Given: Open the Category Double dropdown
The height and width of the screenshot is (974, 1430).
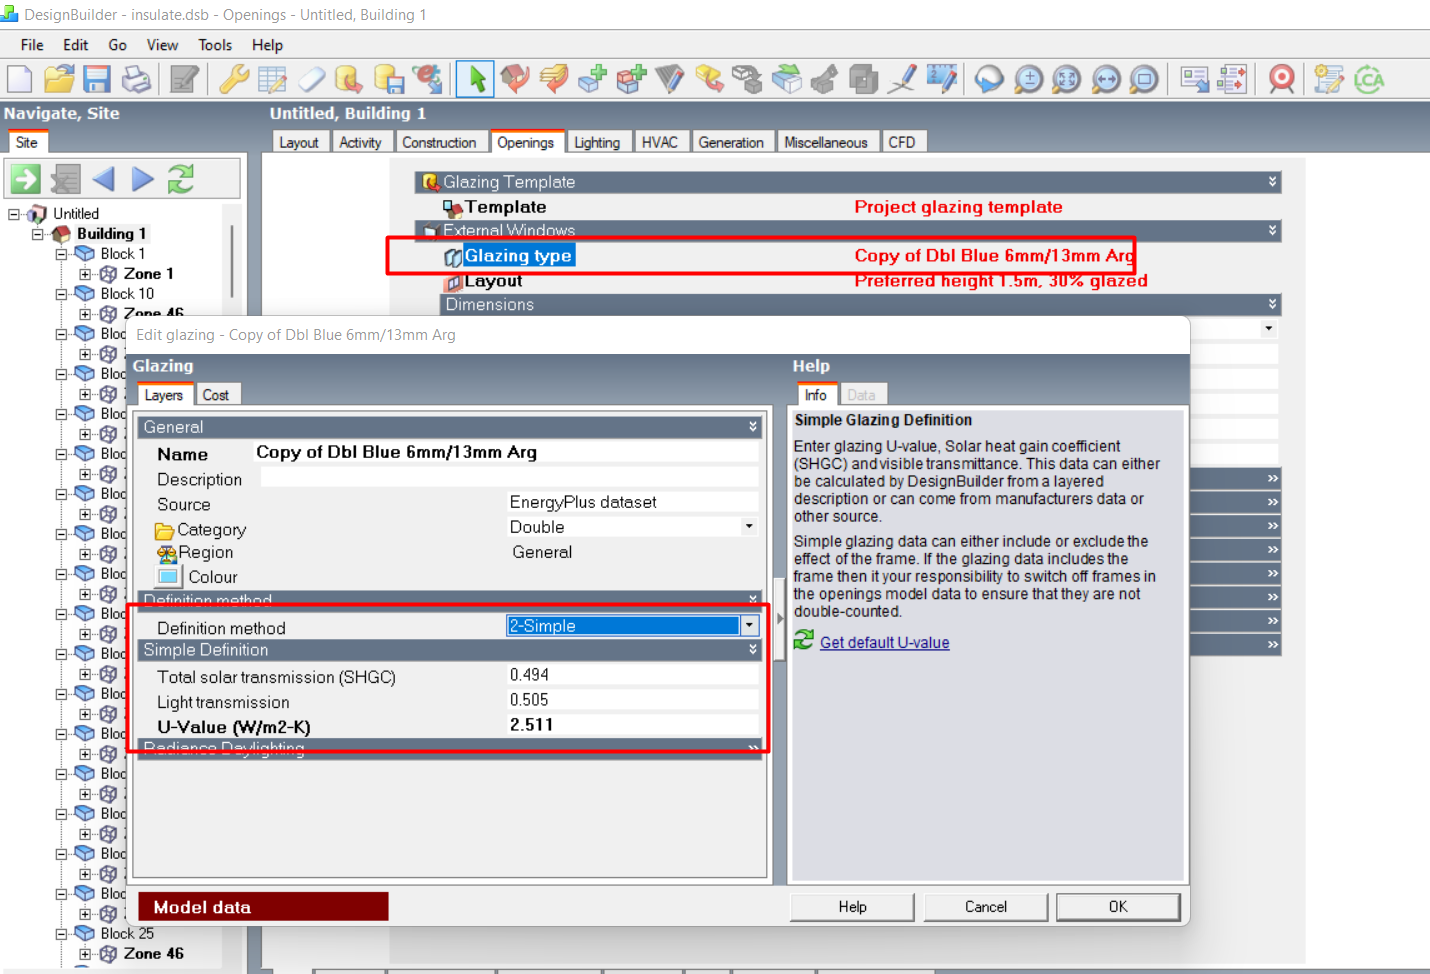Looking at the screenshot, I should [x=749, y=526].
